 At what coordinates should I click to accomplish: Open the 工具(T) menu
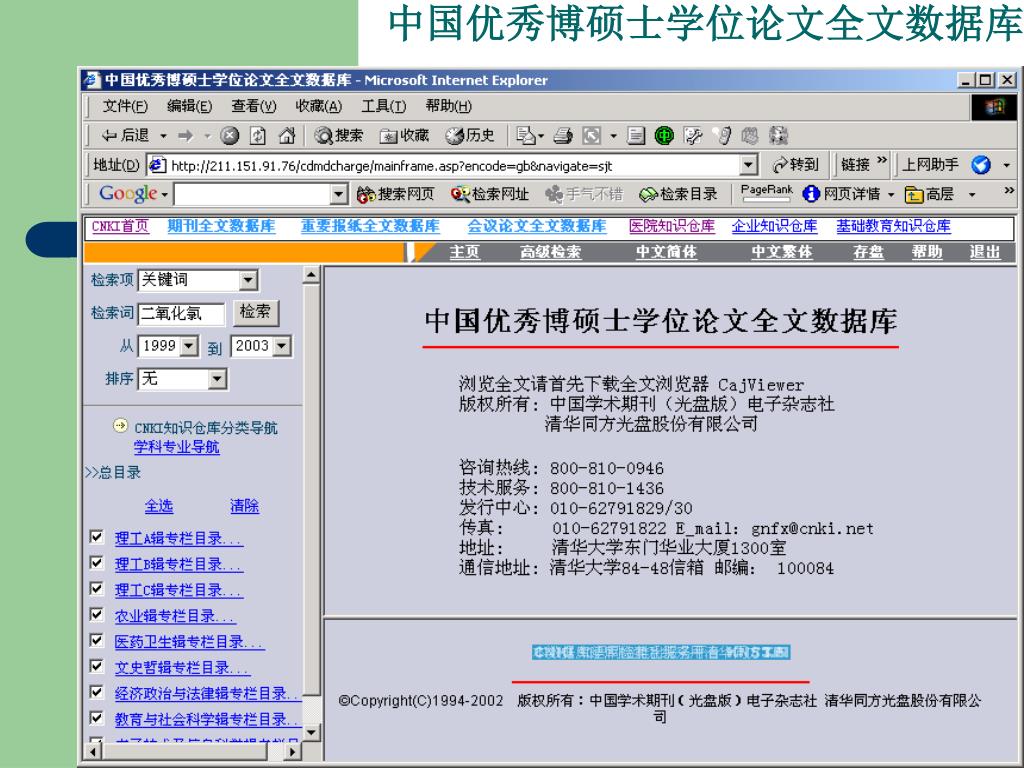click(384, 106)
